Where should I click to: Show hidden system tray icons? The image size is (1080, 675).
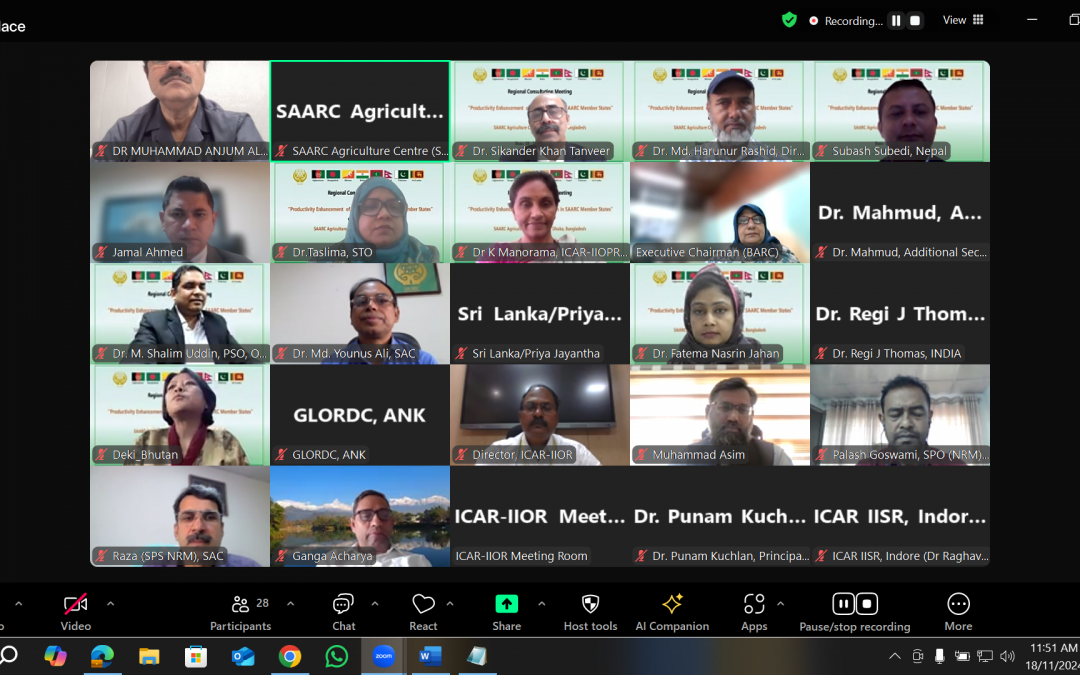[894, 656]
